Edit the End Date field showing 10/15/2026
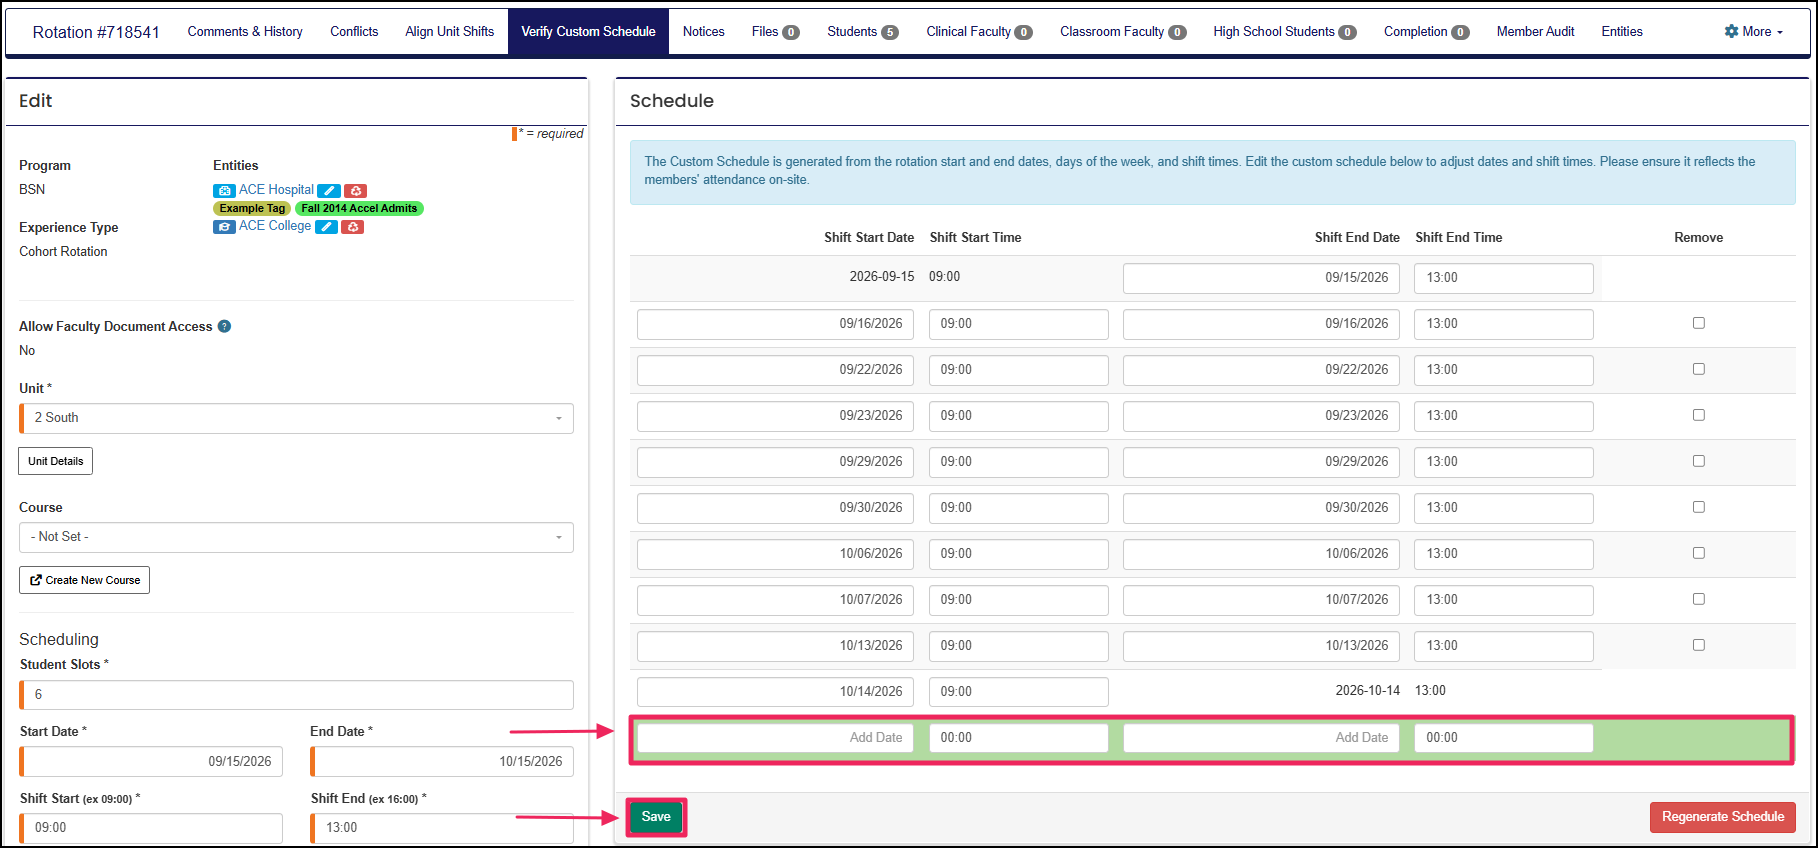This screenshot has height=848, width=1818. (x=443, y=762)
